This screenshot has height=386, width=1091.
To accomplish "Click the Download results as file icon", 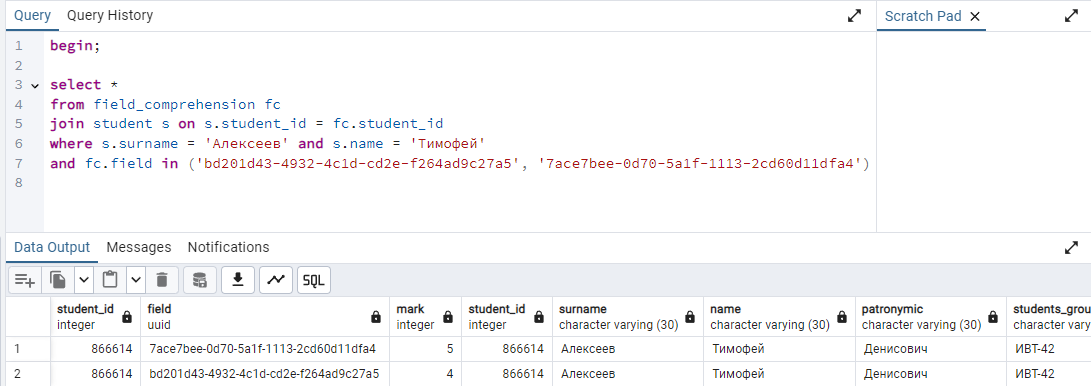I will 238,280.
